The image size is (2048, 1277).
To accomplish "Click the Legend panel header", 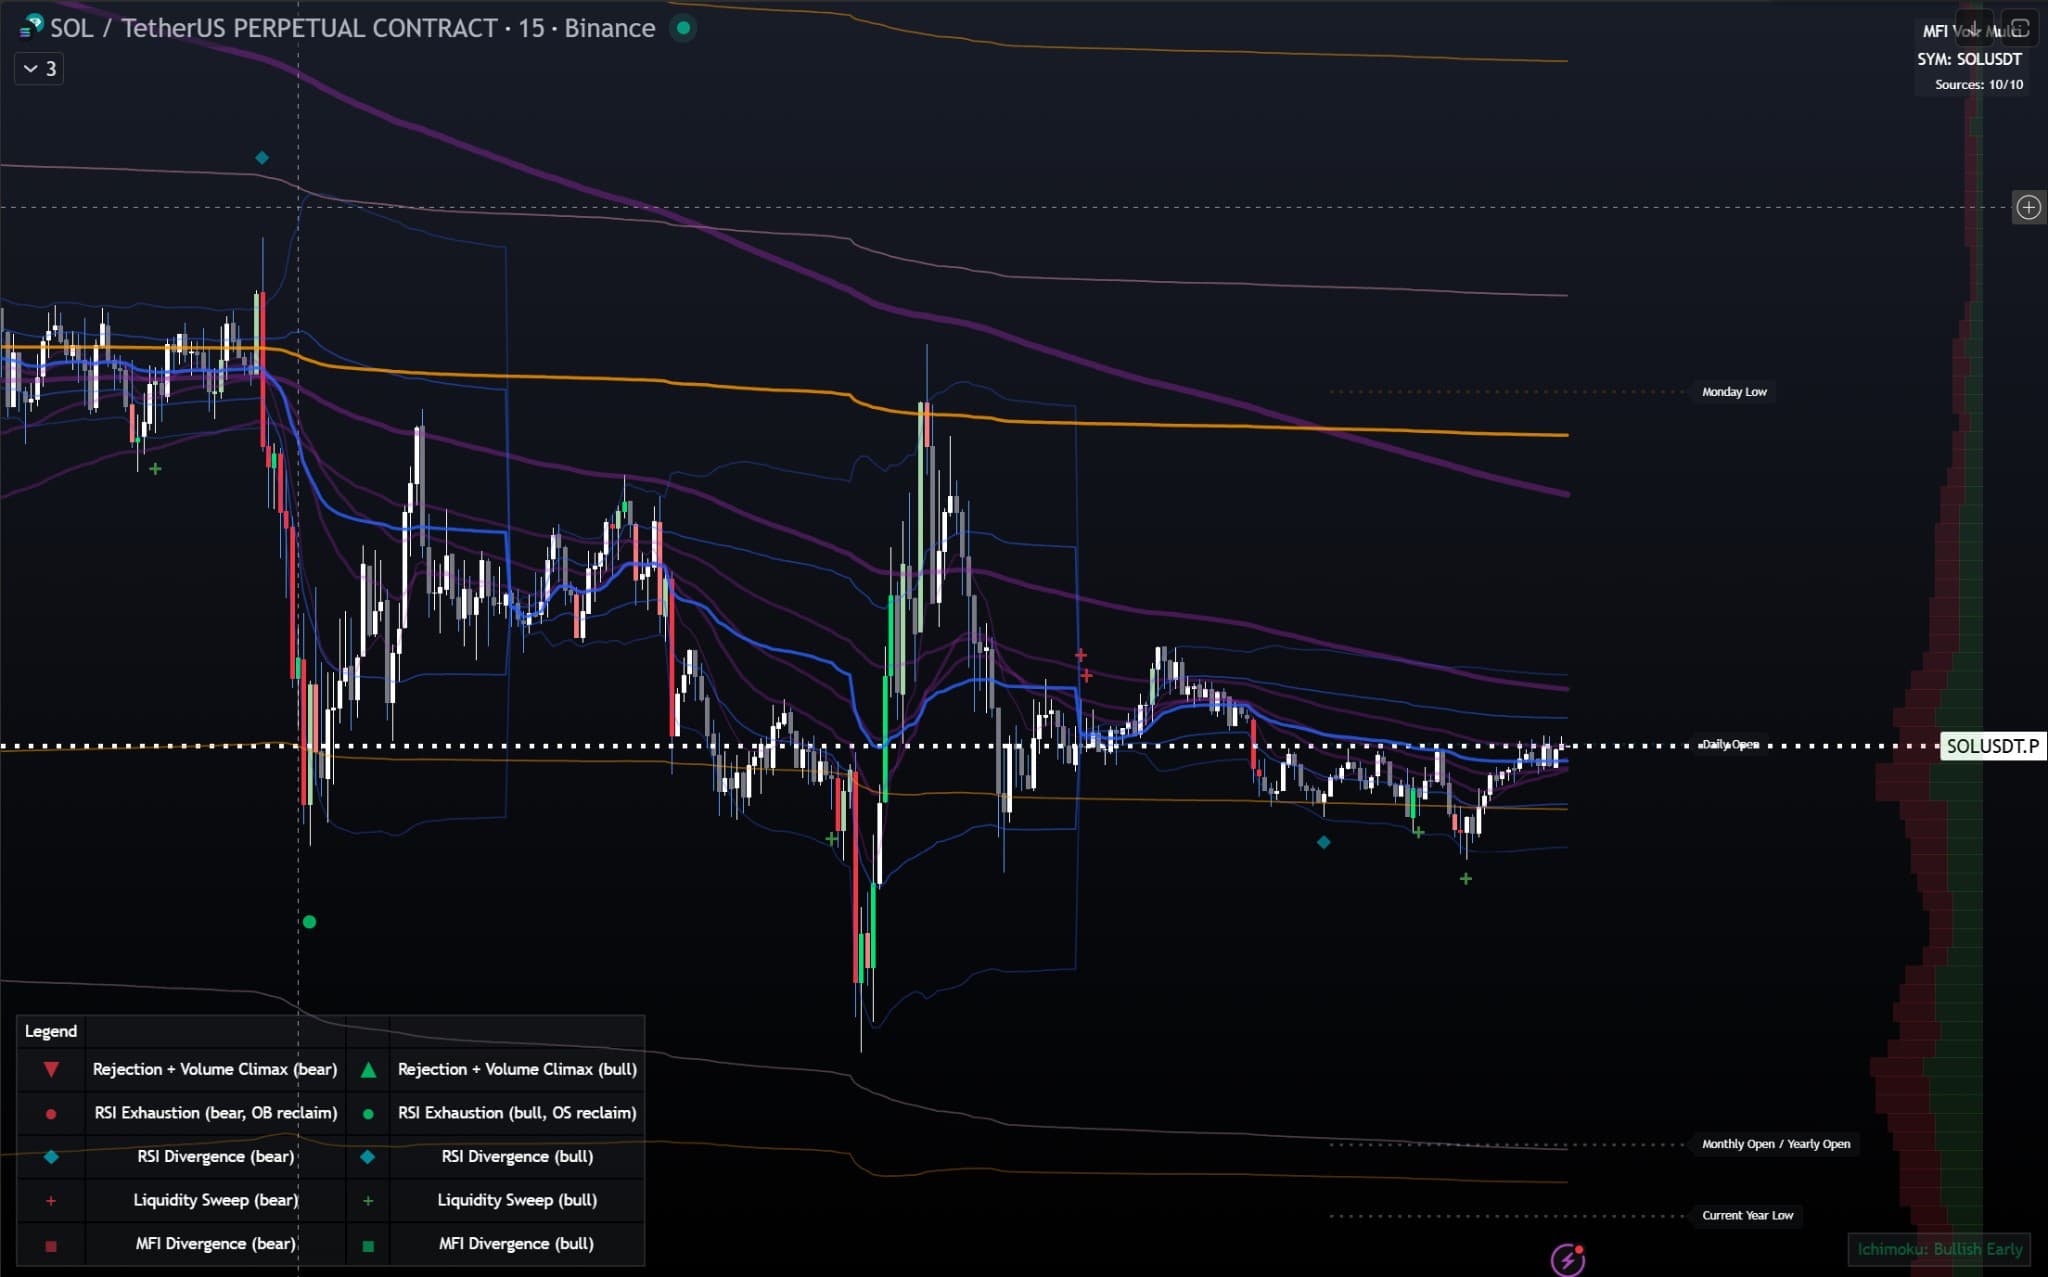I will pyautogui.click(x=51, y=1031).
